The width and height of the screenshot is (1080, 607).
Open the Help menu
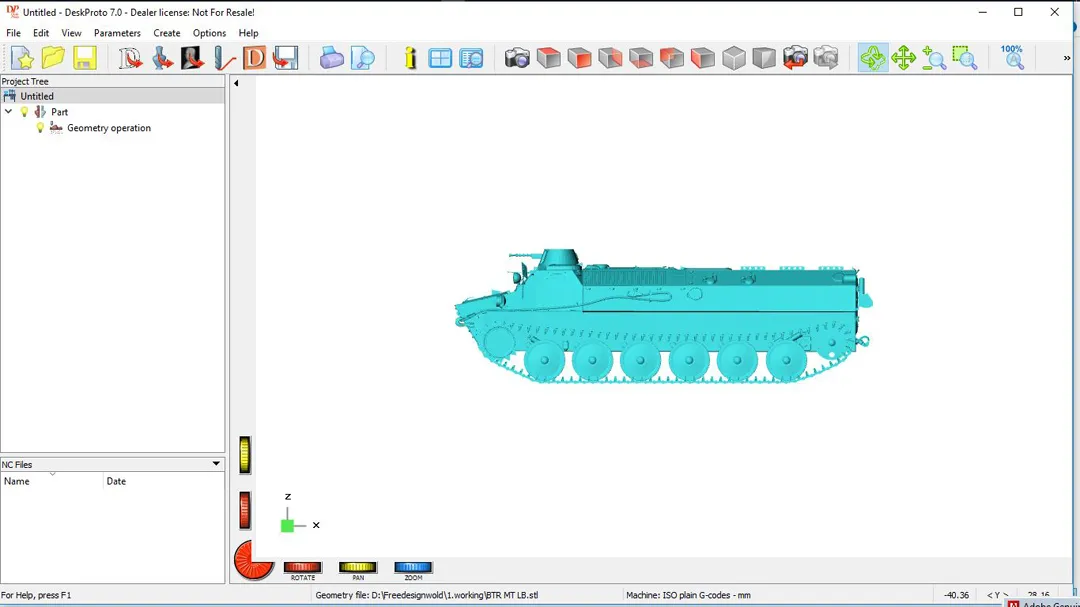click(x=248, y=33)
